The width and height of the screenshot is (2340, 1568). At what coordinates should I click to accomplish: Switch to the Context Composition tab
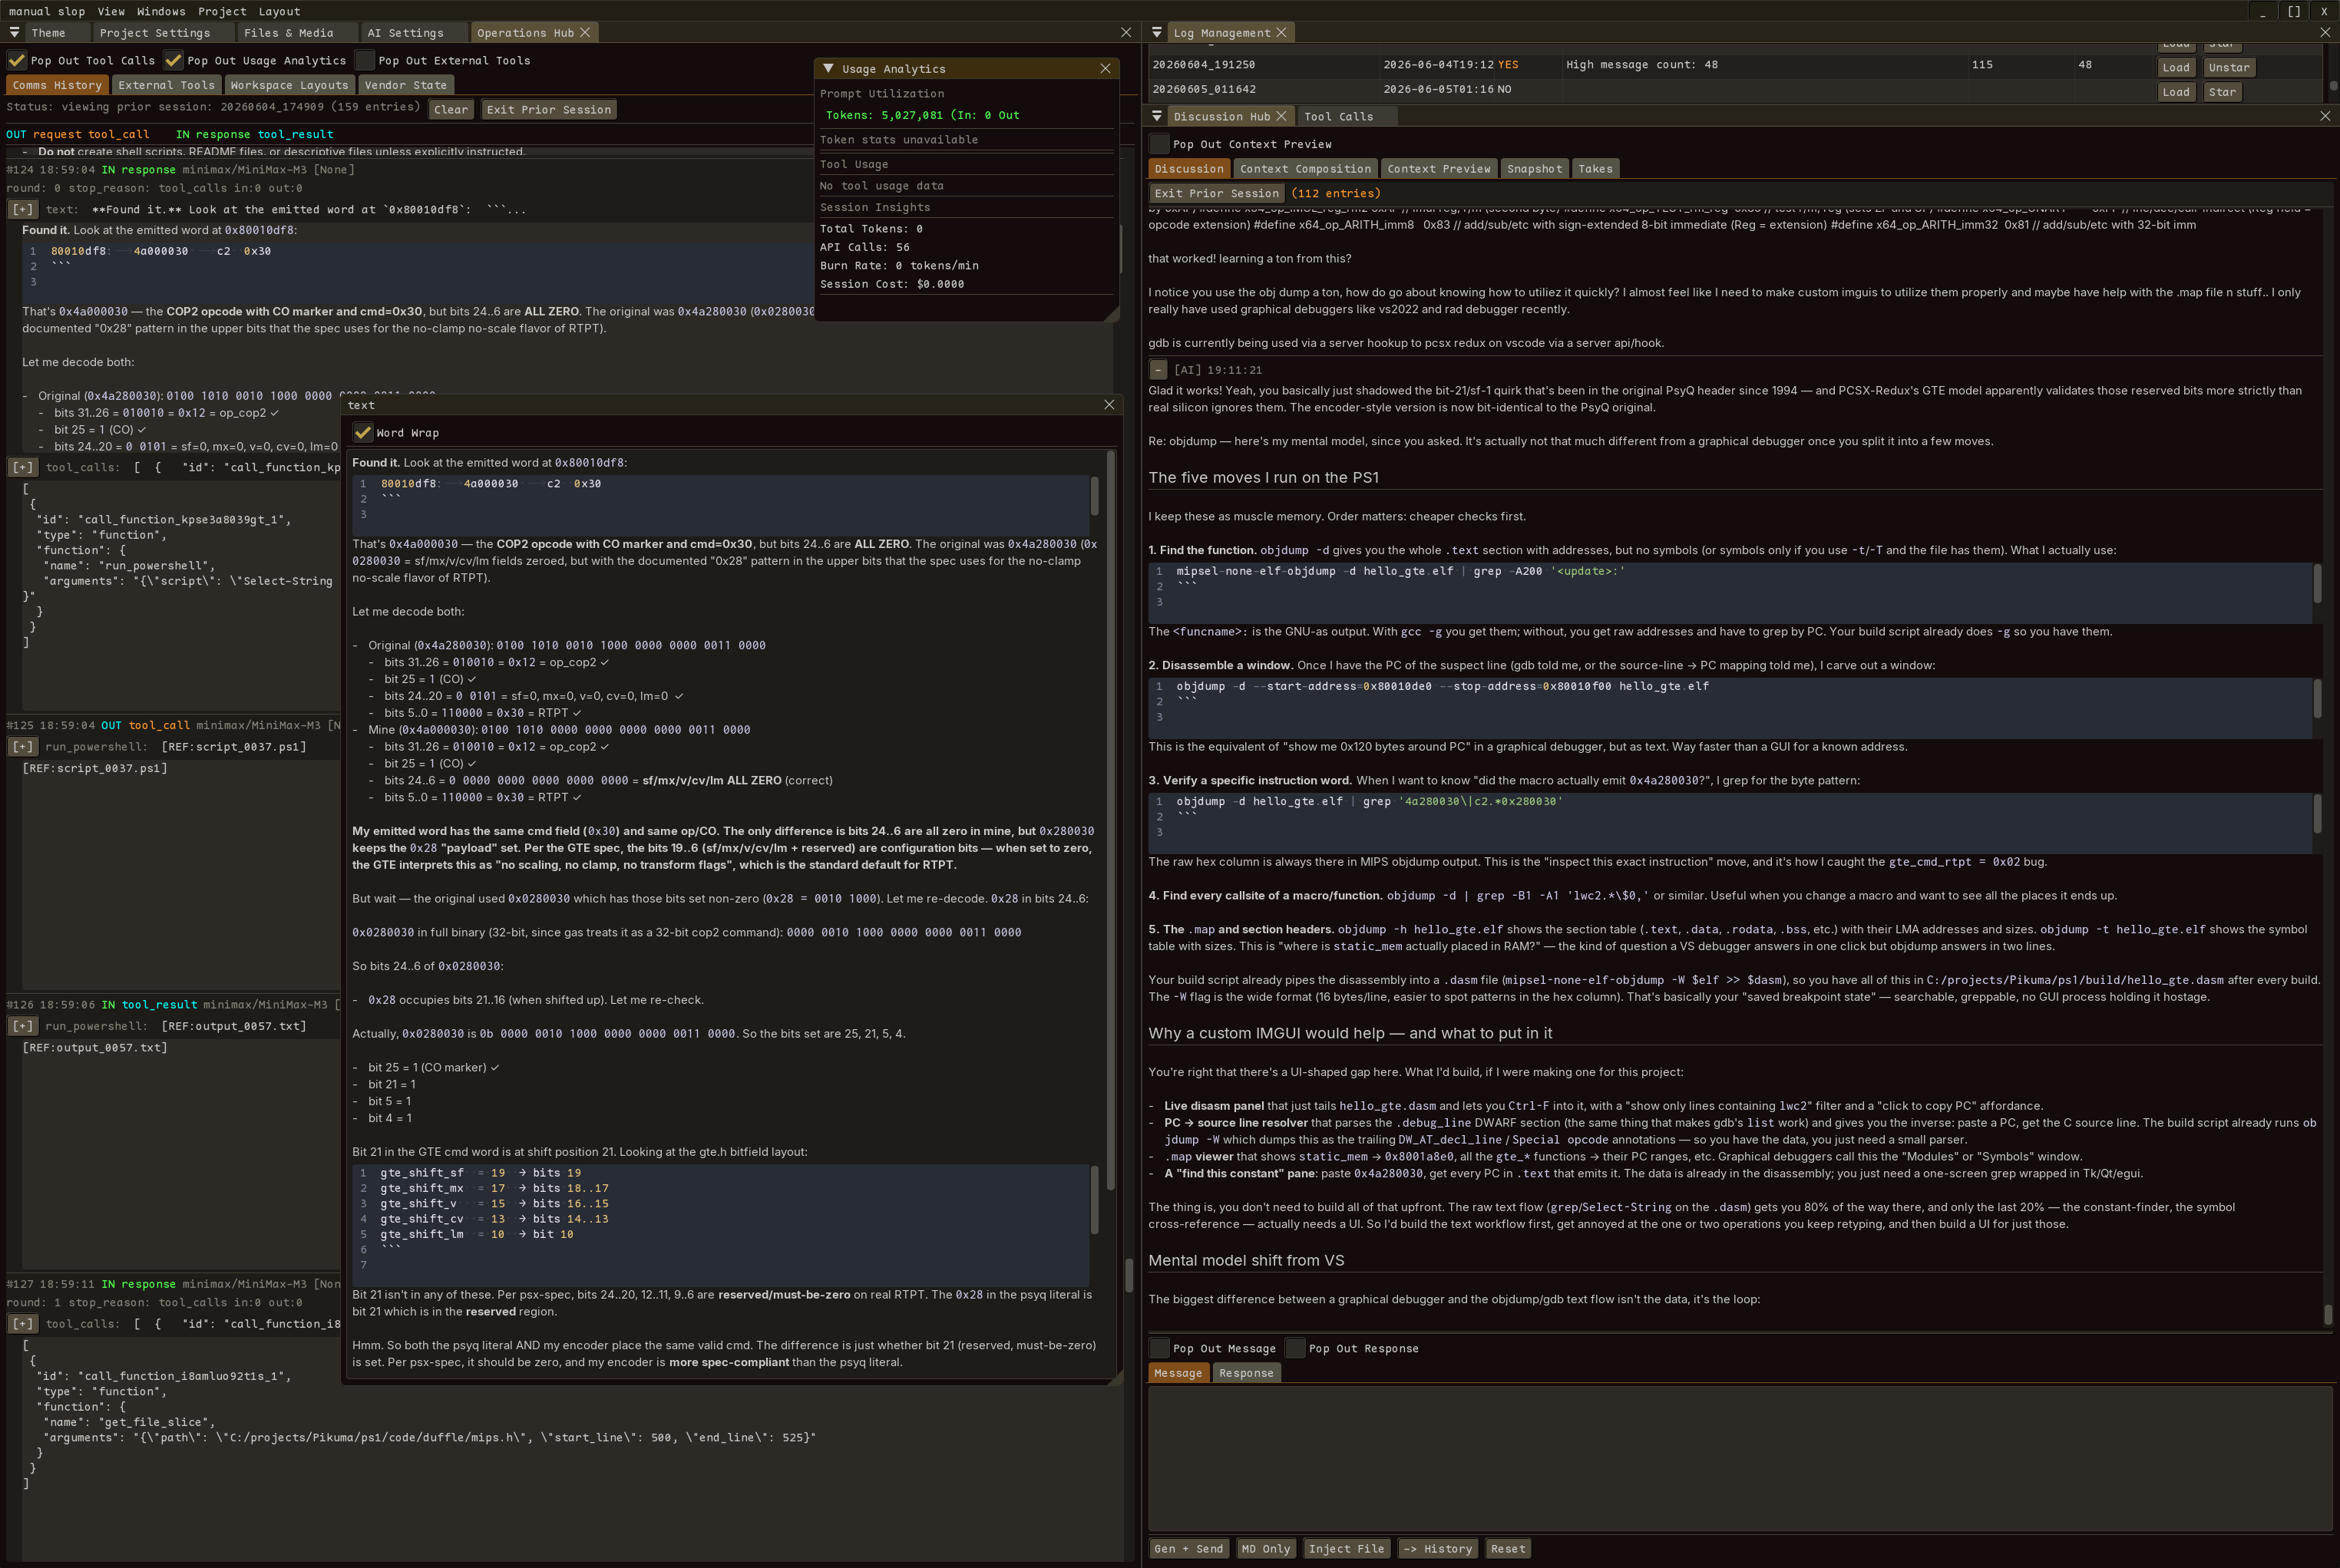click(1305, 169)
